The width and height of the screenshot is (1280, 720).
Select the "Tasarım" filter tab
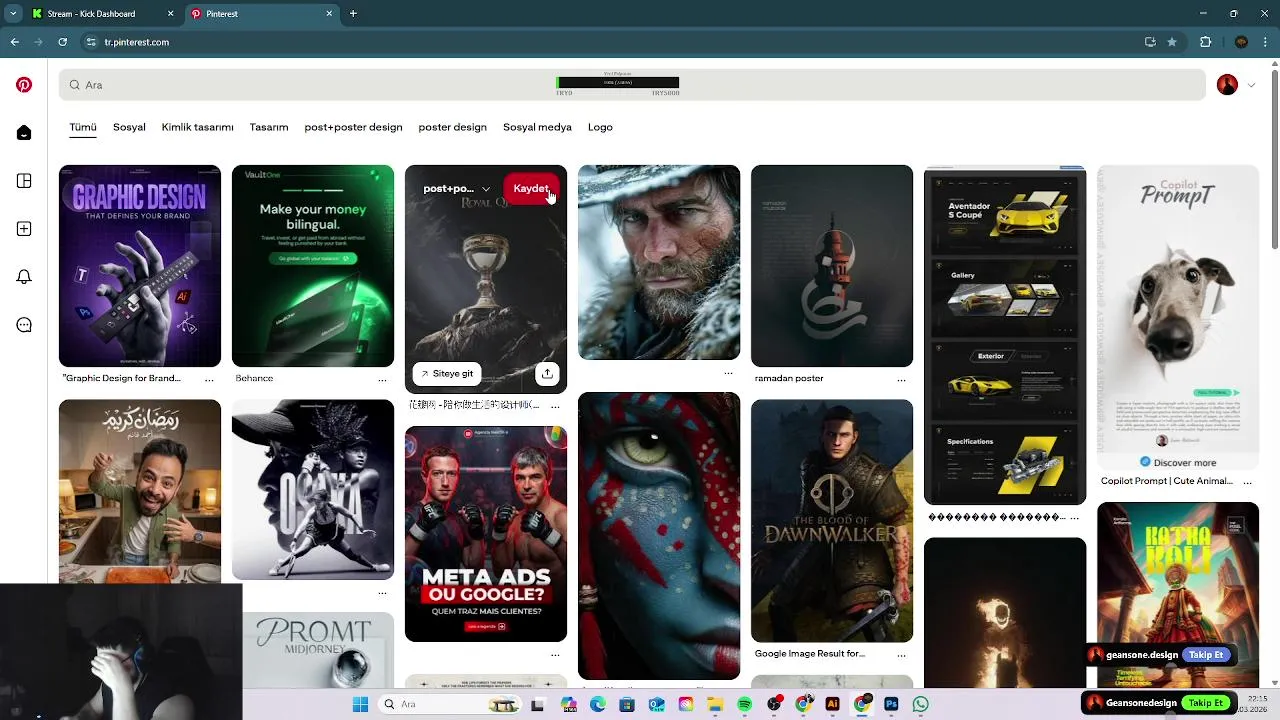coord(269,127)
